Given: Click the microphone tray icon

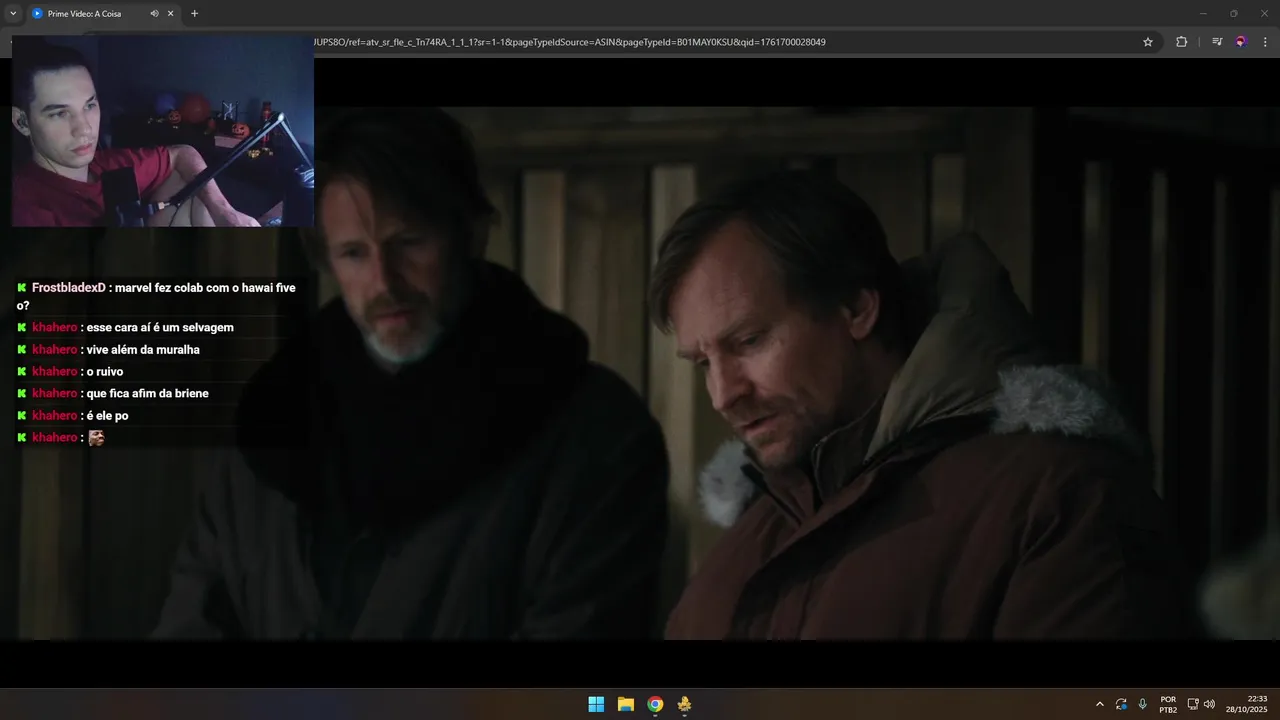Looking at the screenshot, I should 1143,704.
